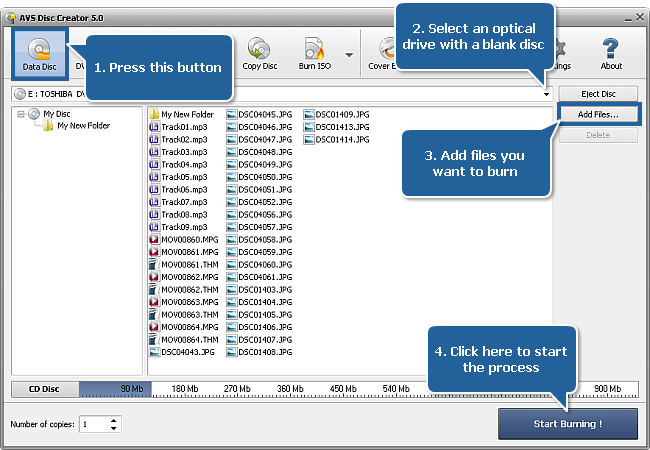Select MOV00860.MPG video file
The height and width of the screenshot is (450, 650).
pyautogui.click(x=184, y=240)
